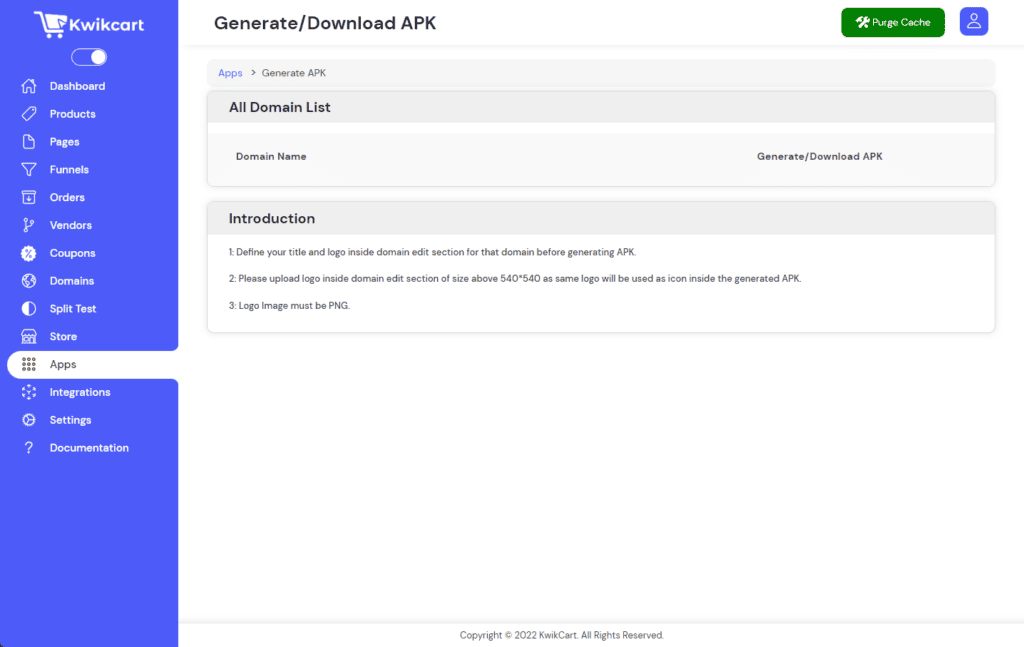Viewport: 1024px width, 647px height.
Task: Click the Introduction panel heading
Action: (x=272, y=219)
